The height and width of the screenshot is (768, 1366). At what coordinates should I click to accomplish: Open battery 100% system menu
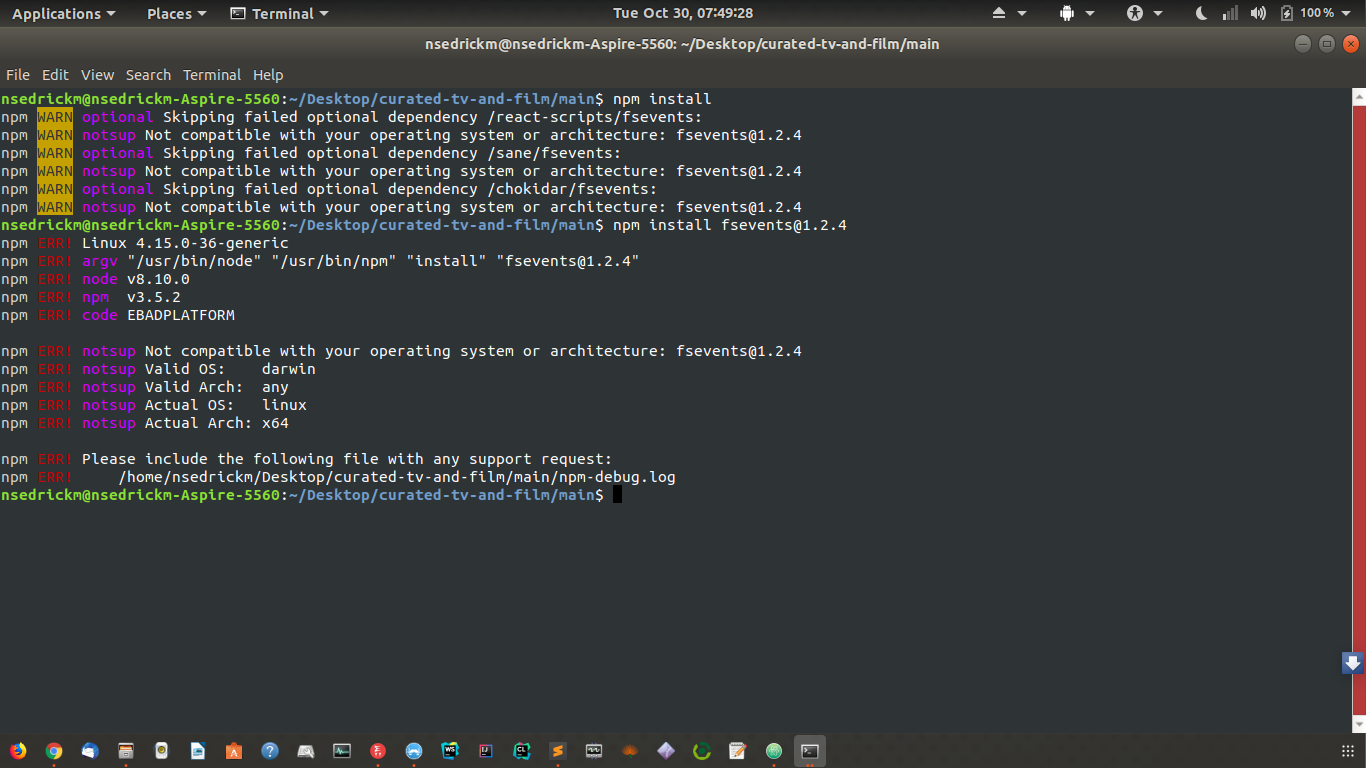pos(1316,13)
